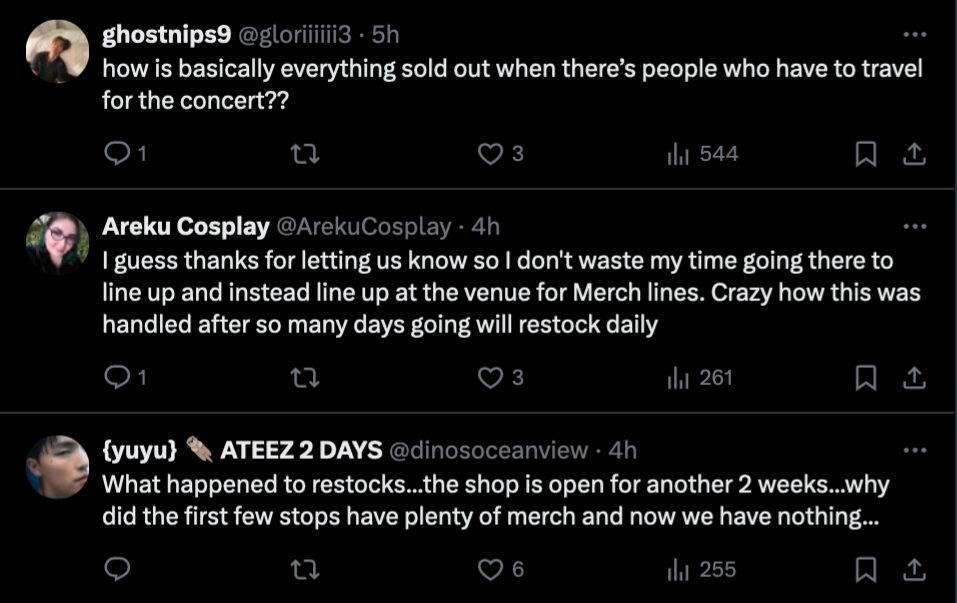Reply to Areku Cosplay's tweet
957x603 pixels.
tap(118, 378)
